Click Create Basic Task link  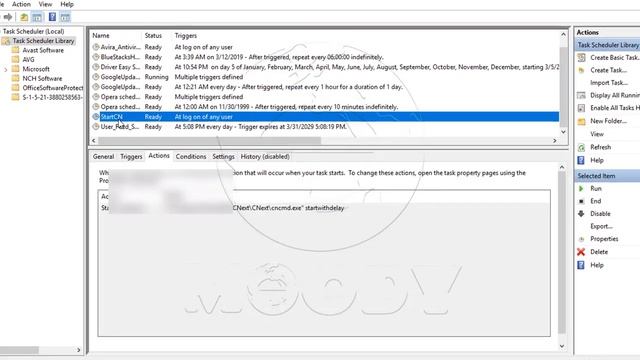click(615, 58)
